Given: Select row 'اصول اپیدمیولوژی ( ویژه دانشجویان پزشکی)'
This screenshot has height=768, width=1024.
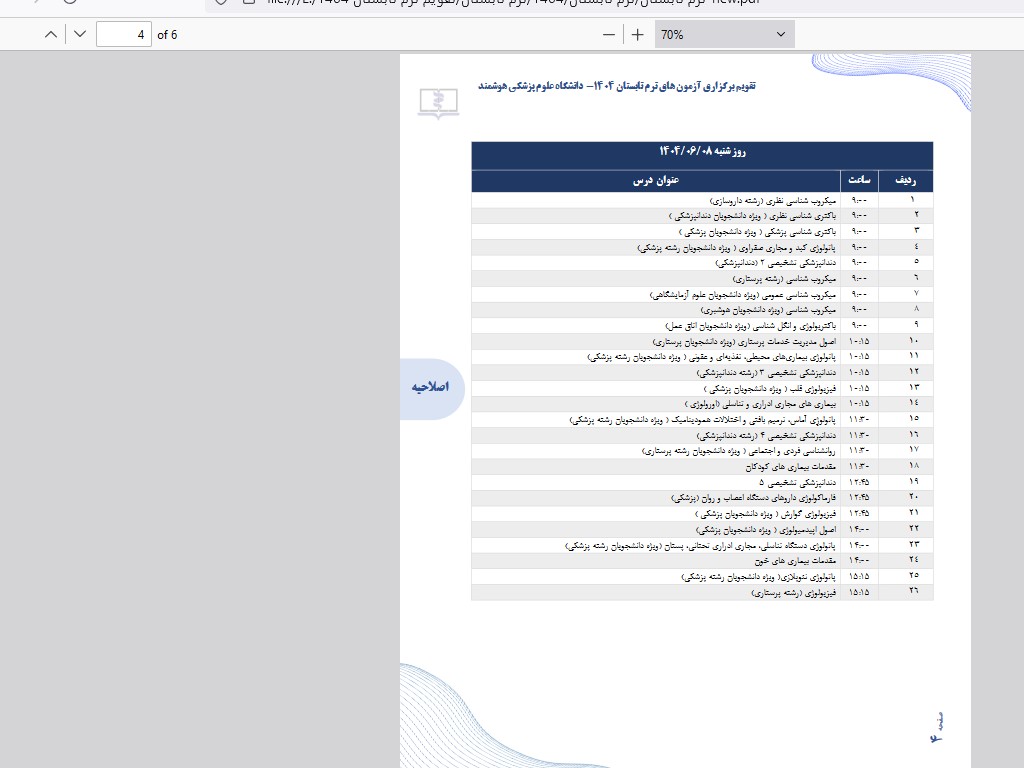Looking at the screenshot, I should [x=702, y=529].
